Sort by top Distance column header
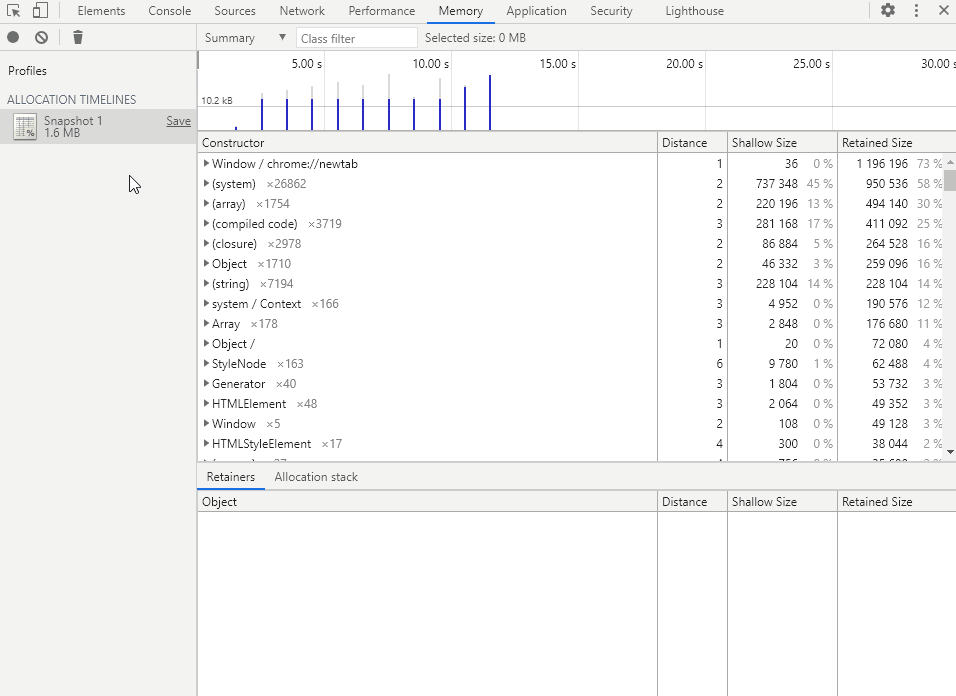The image size is (956, 696). click(x=692, y=143)
